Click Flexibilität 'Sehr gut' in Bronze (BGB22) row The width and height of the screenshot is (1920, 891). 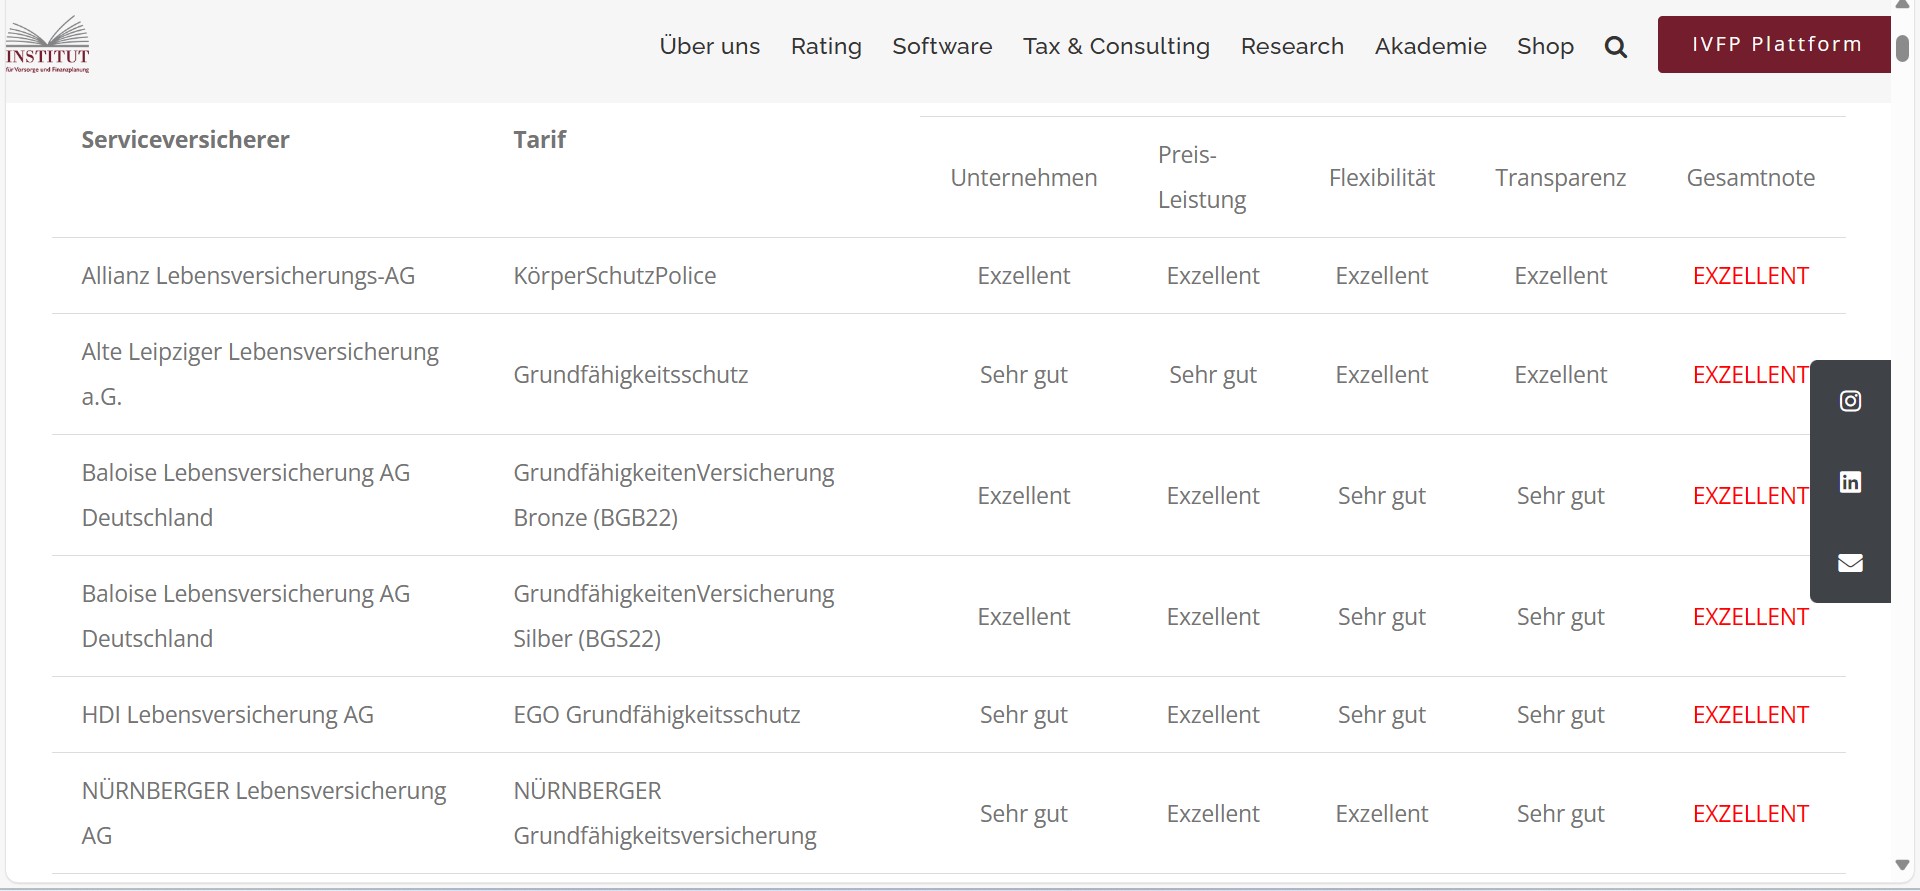pos(1381,495)
